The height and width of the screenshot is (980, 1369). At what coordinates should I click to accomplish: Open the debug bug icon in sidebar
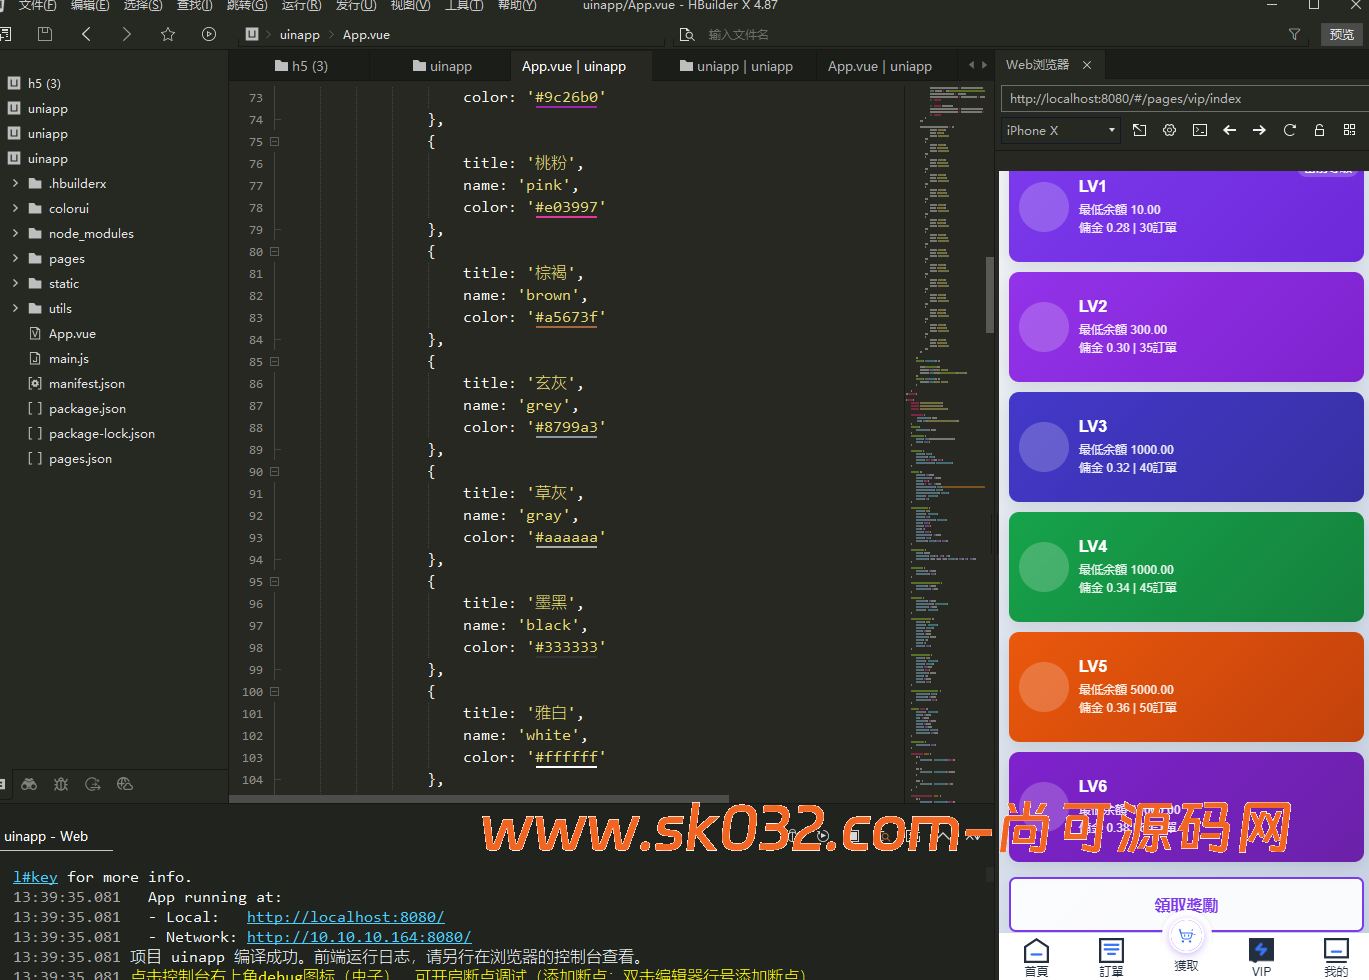click(x=61, y=784)
